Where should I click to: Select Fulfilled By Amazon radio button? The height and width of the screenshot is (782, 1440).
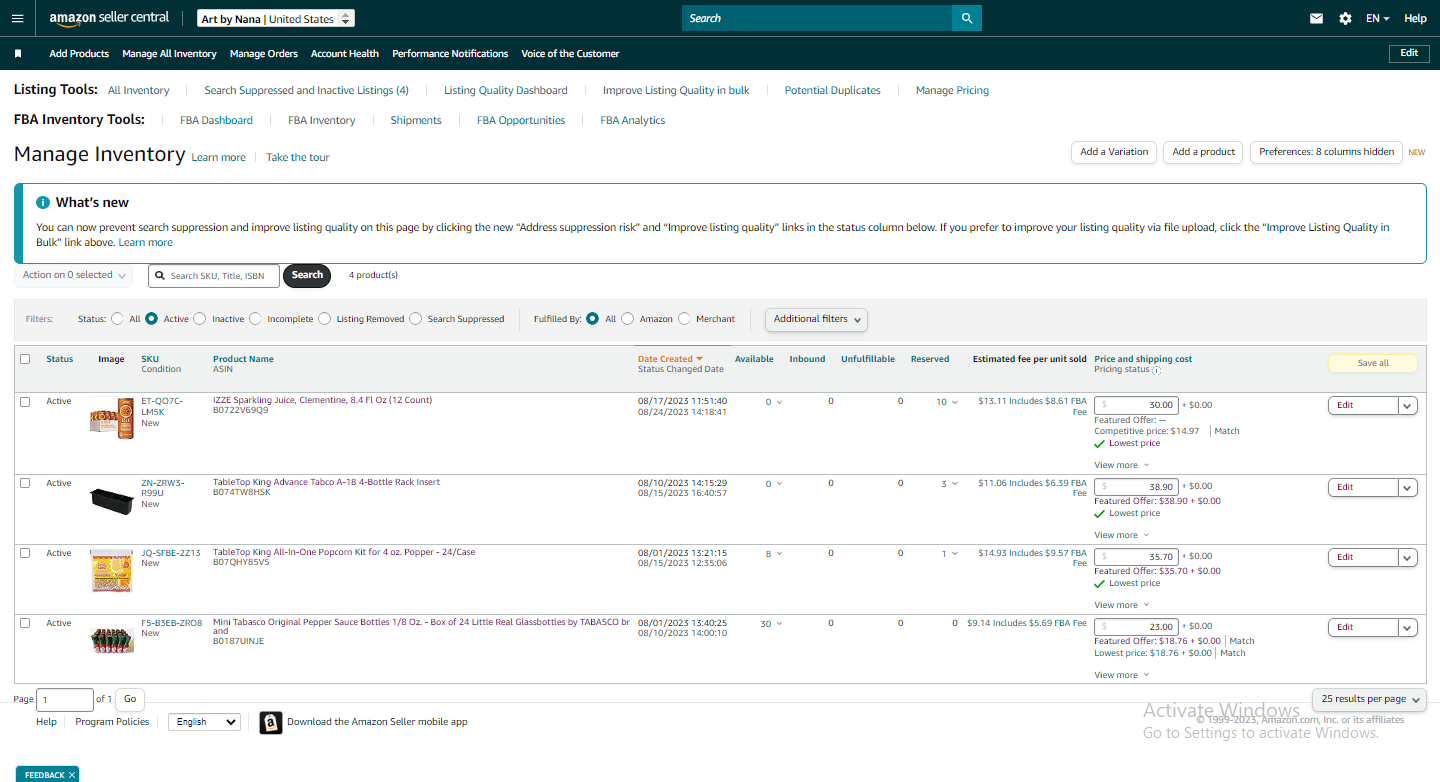628,319
